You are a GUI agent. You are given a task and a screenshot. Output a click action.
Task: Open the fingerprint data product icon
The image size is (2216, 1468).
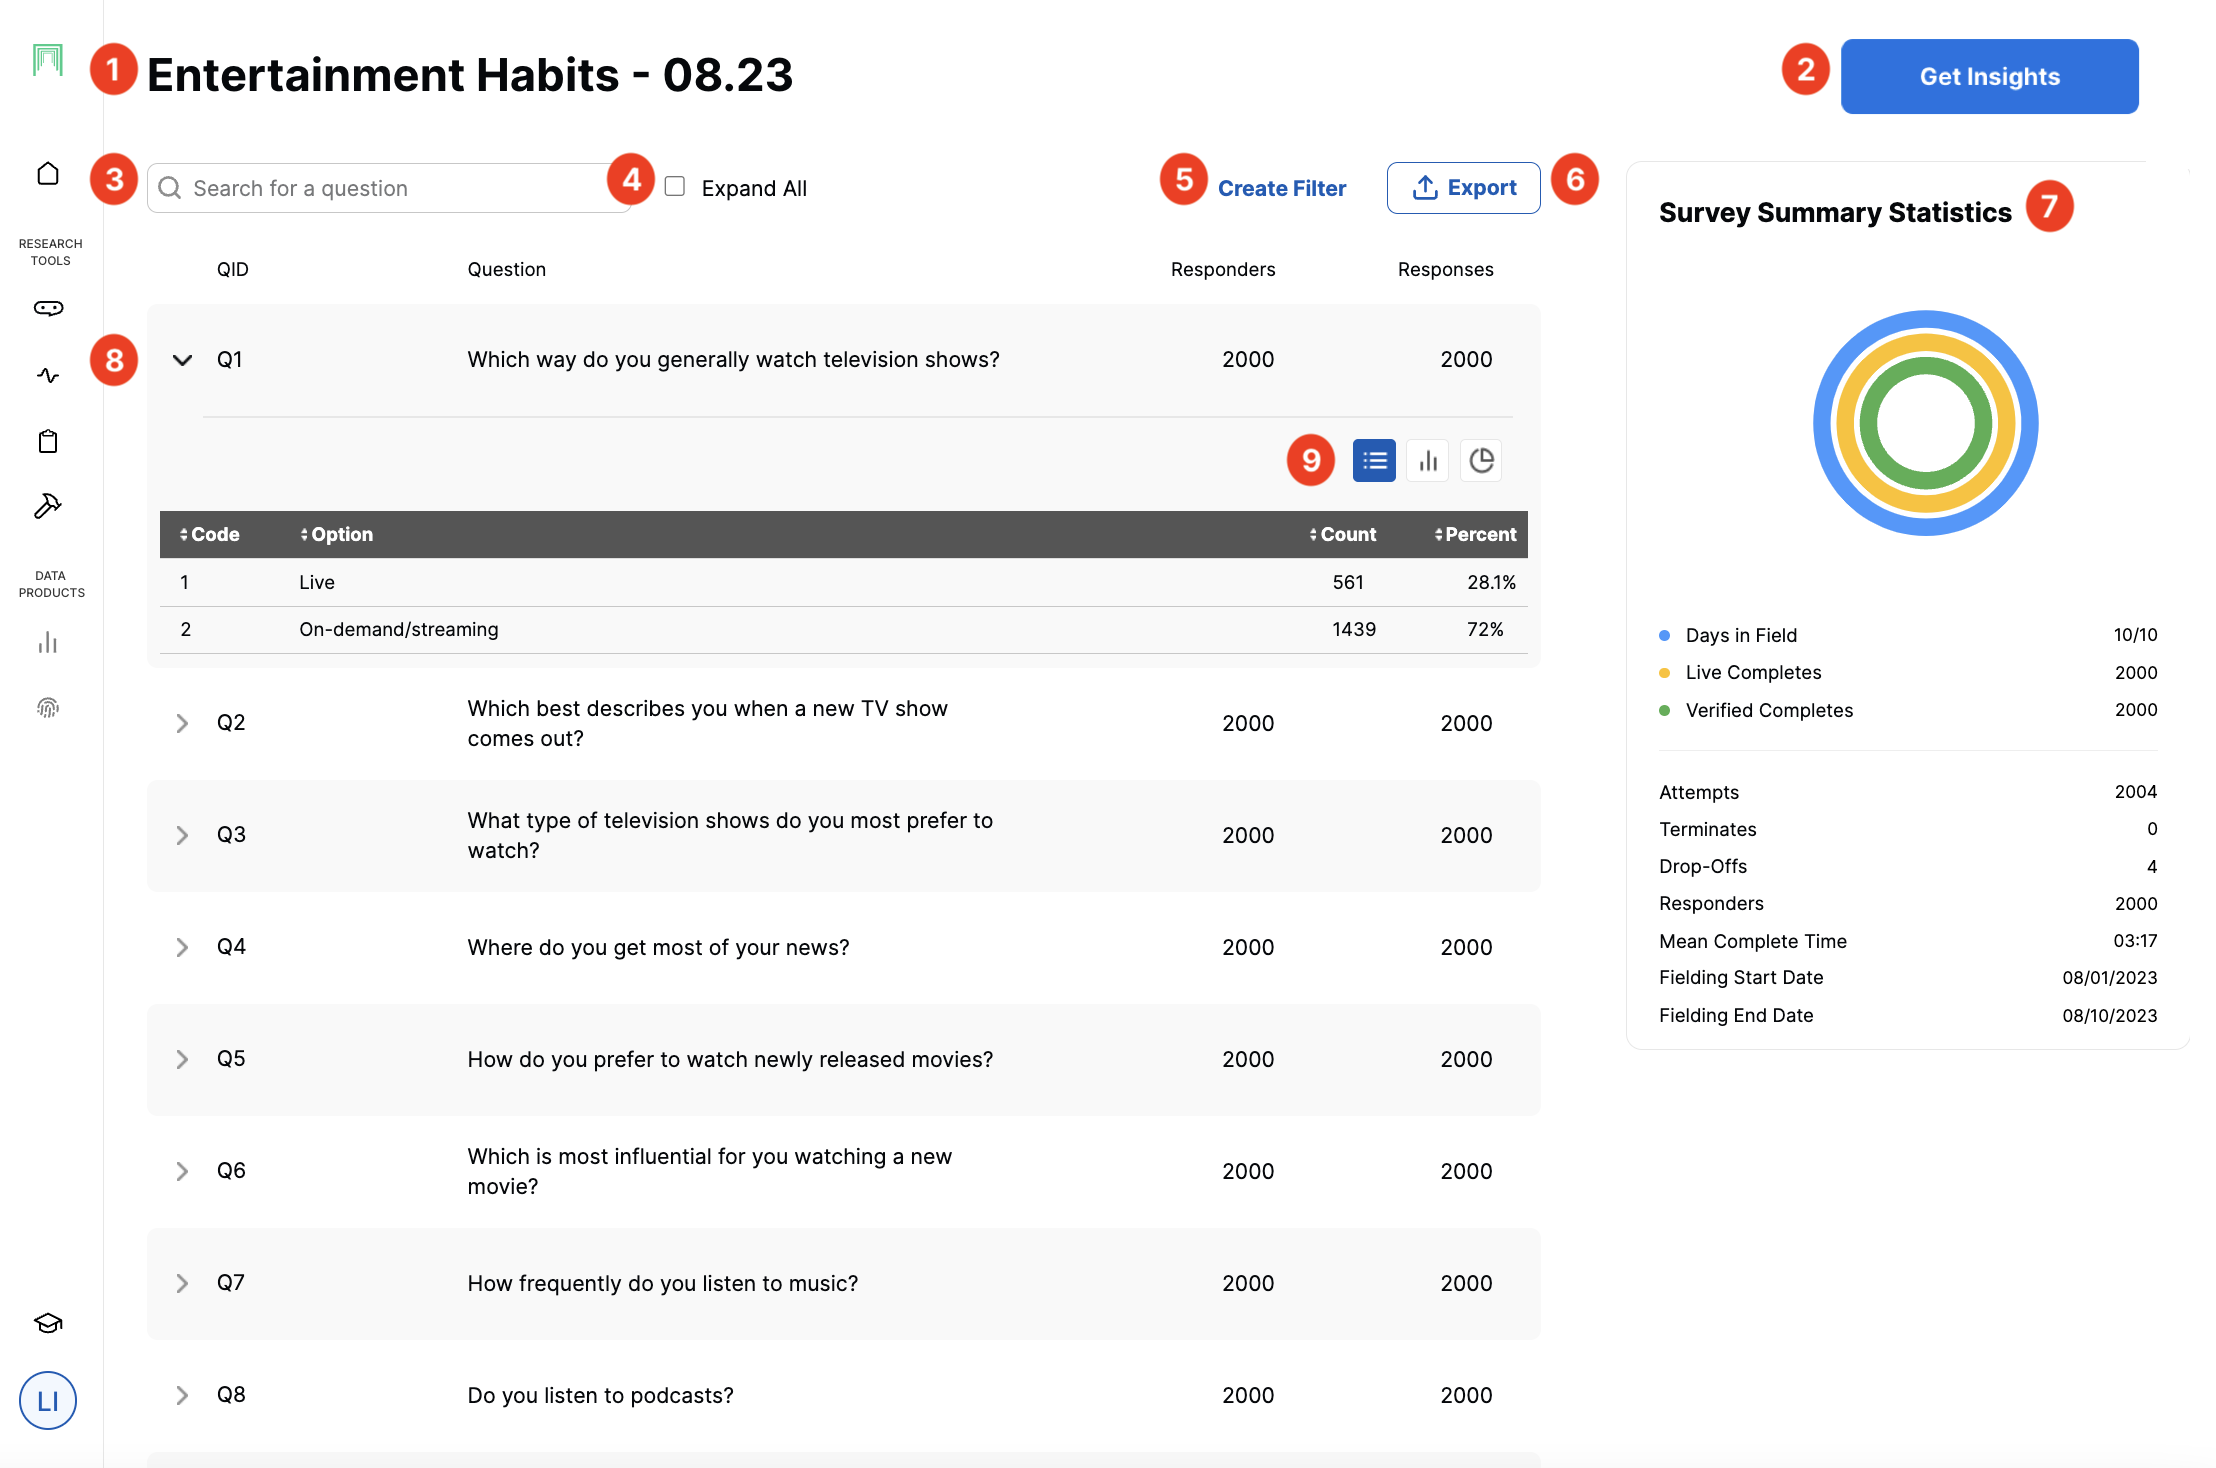tap(48, 708)
